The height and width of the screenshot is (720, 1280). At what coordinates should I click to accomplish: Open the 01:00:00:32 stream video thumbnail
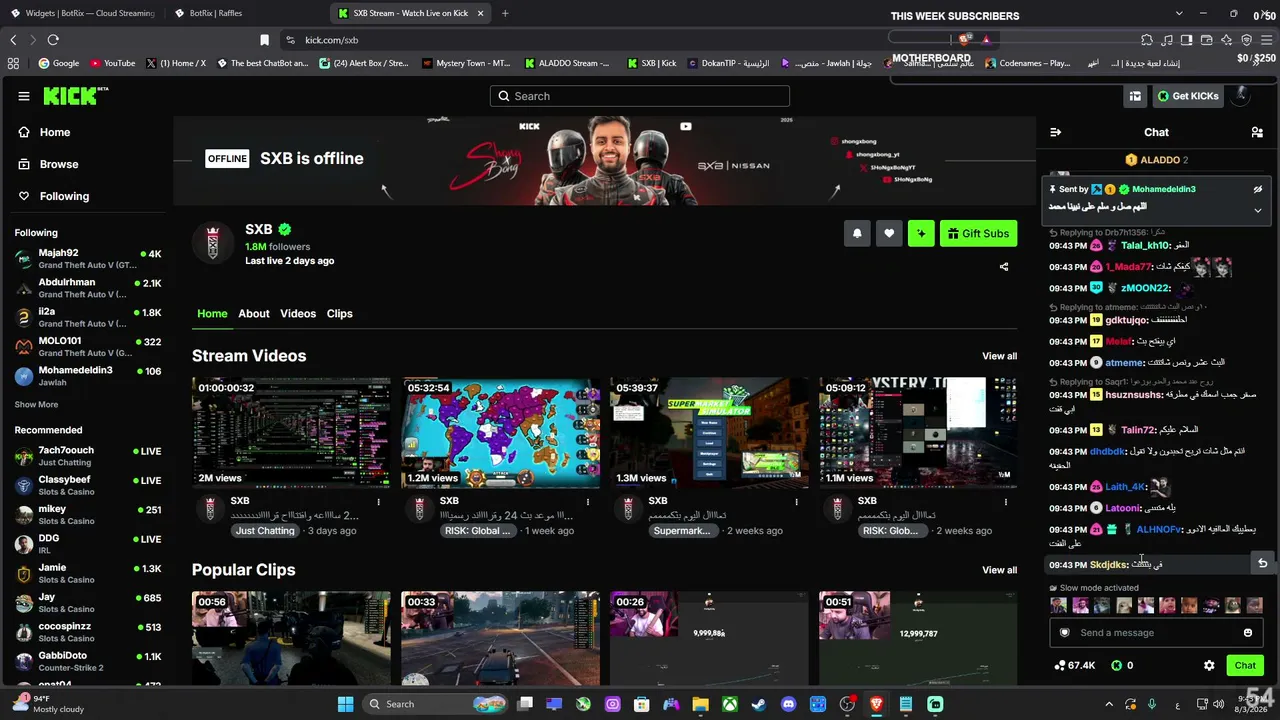click(291, 433)
